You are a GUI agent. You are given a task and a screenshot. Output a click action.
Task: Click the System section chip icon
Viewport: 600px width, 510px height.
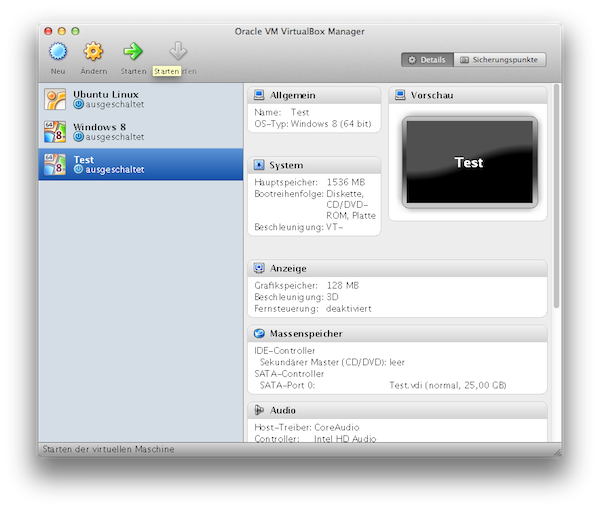tap(259, 165)
